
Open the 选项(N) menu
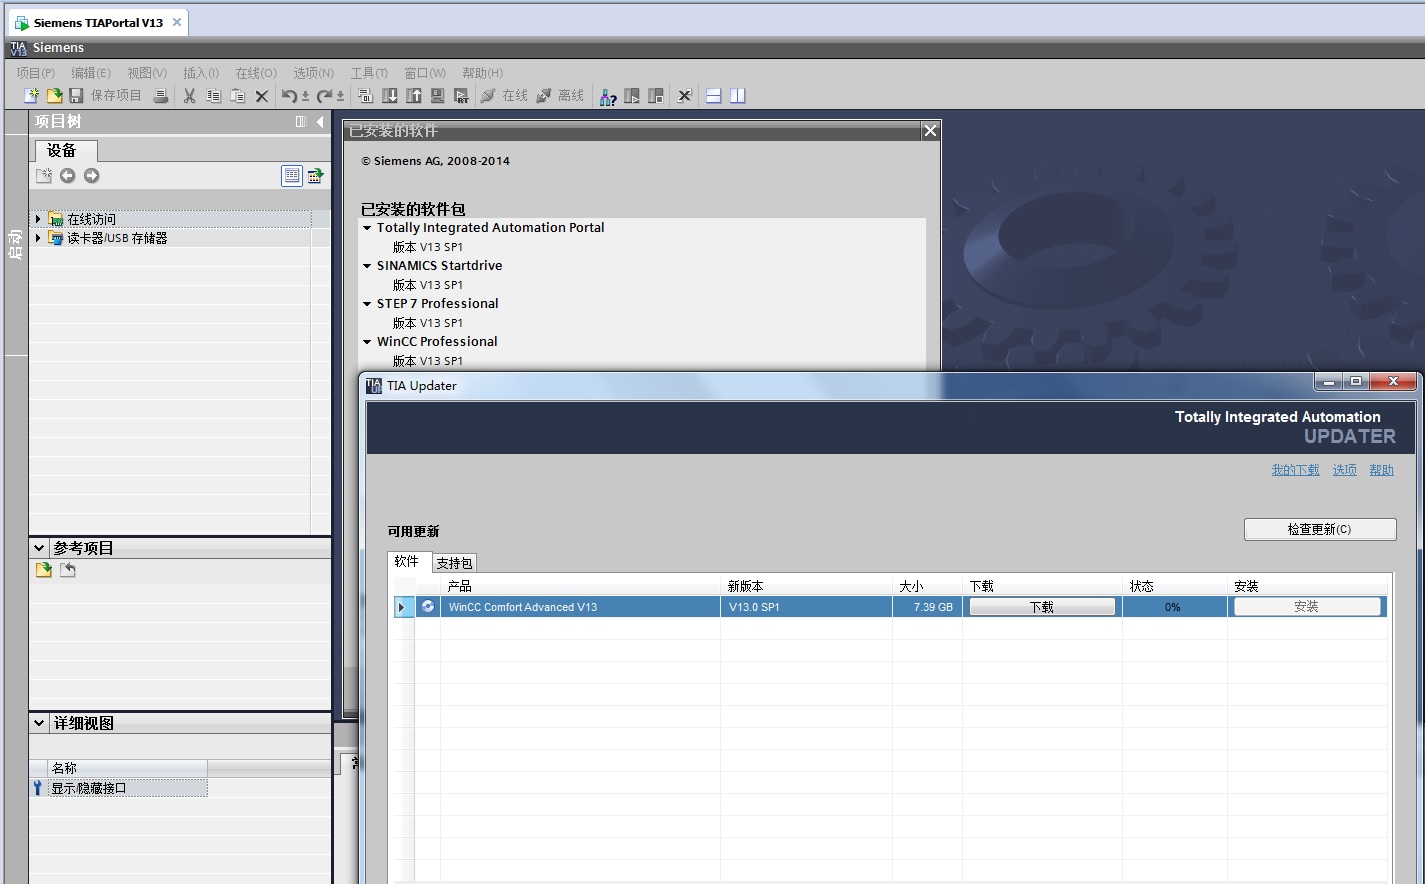(x=314, y=73)
